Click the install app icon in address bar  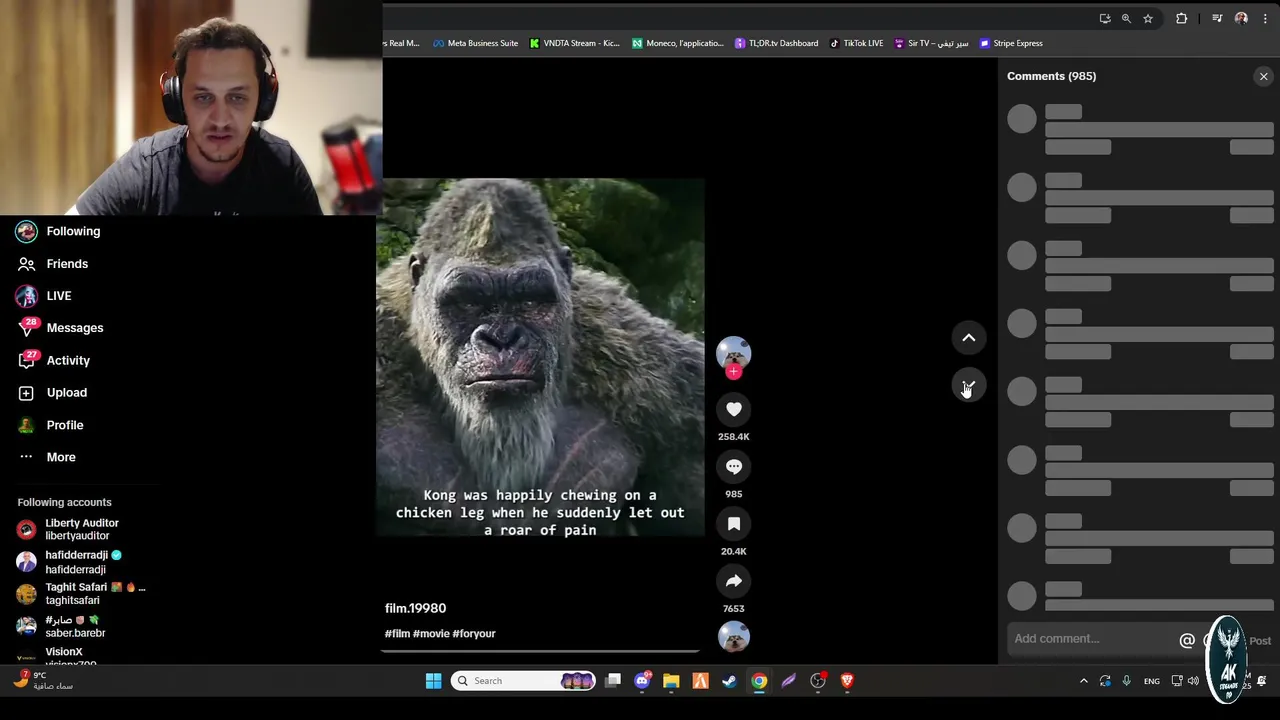[x=1104, y=18]
